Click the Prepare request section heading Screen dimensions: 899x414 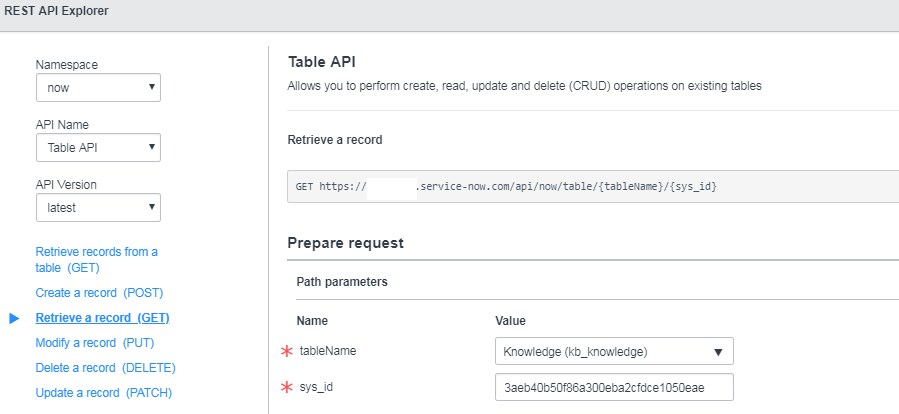pyautogui.click(x=345, y=243)
